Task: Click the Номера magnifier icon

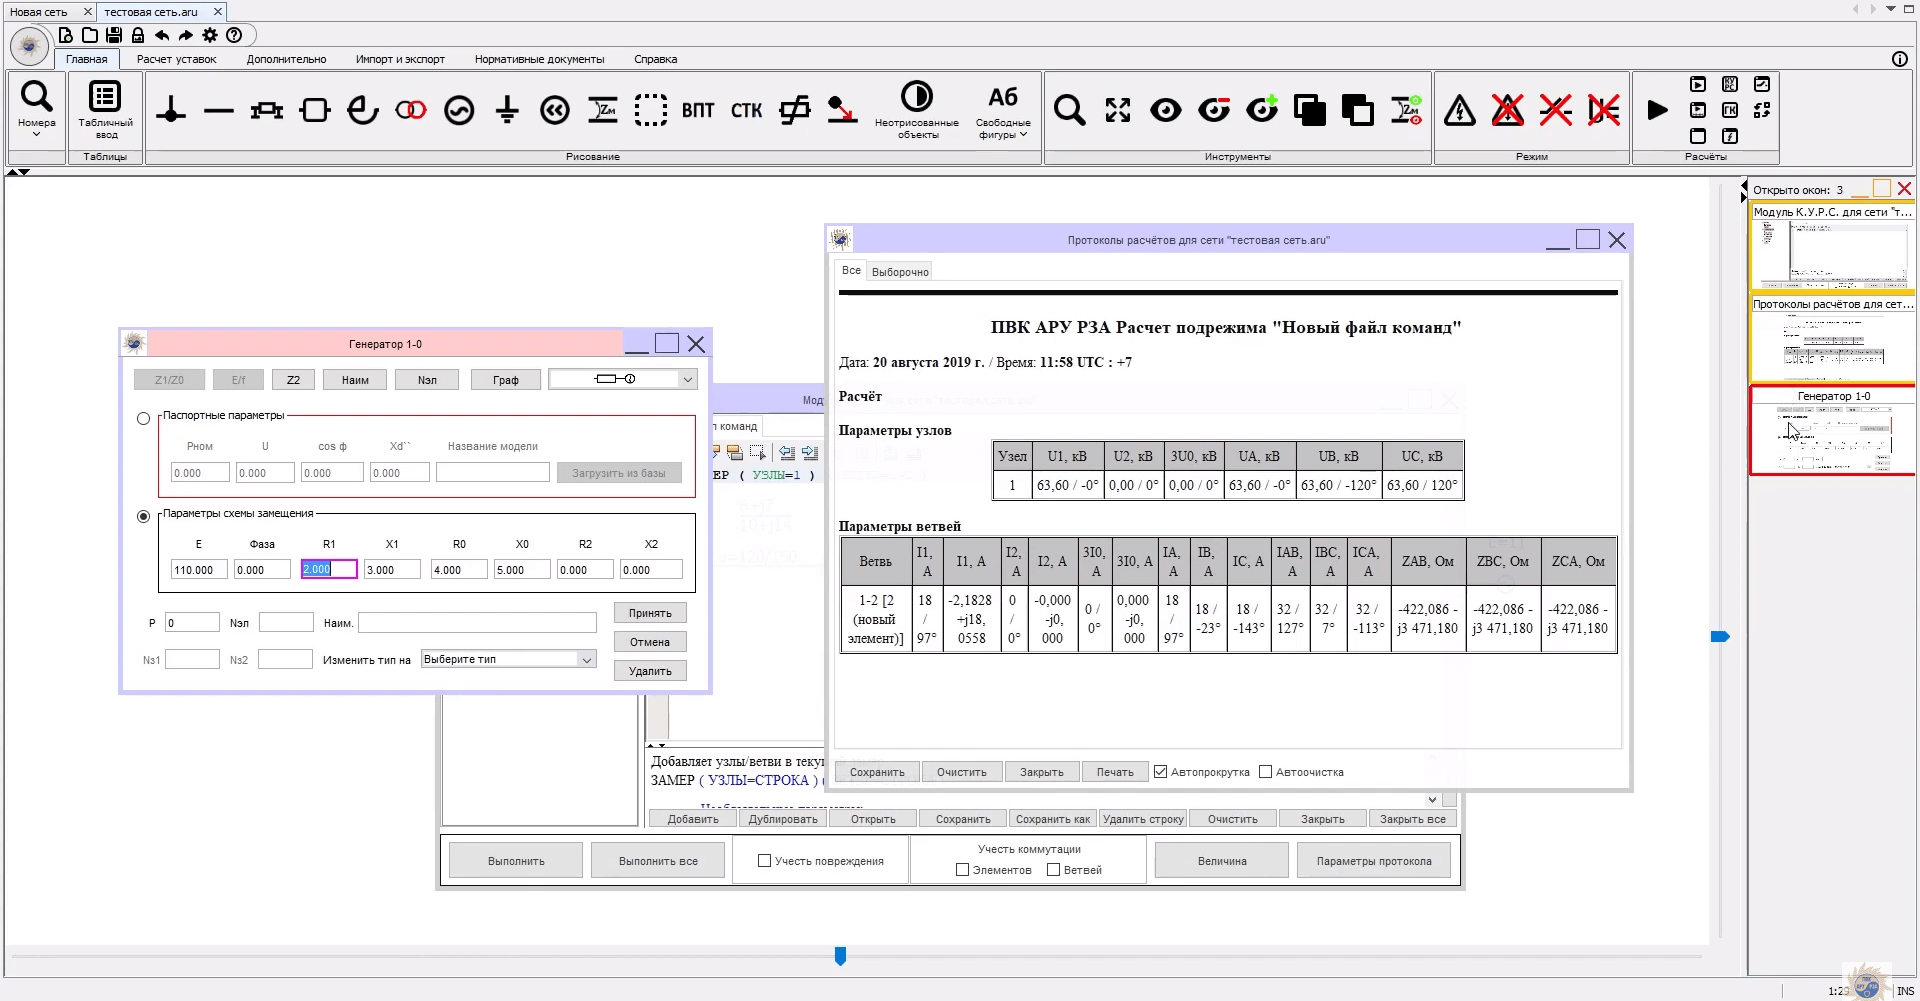Action: pos(36,98)
